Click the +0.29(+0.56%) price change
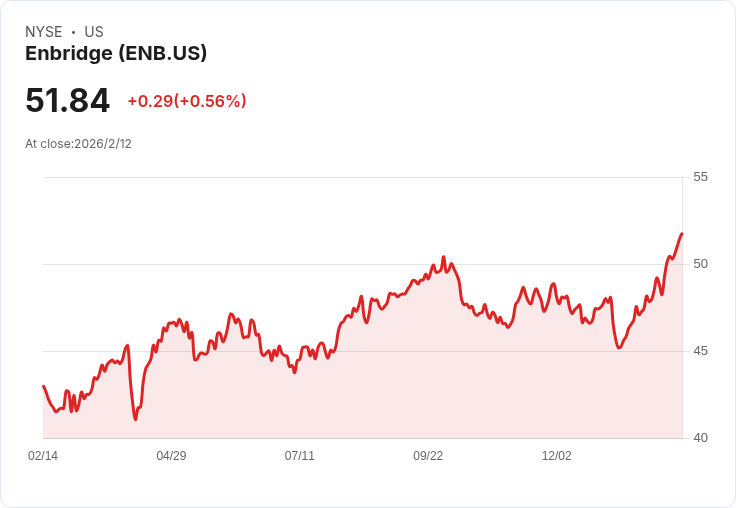 (x=186, y=101)
